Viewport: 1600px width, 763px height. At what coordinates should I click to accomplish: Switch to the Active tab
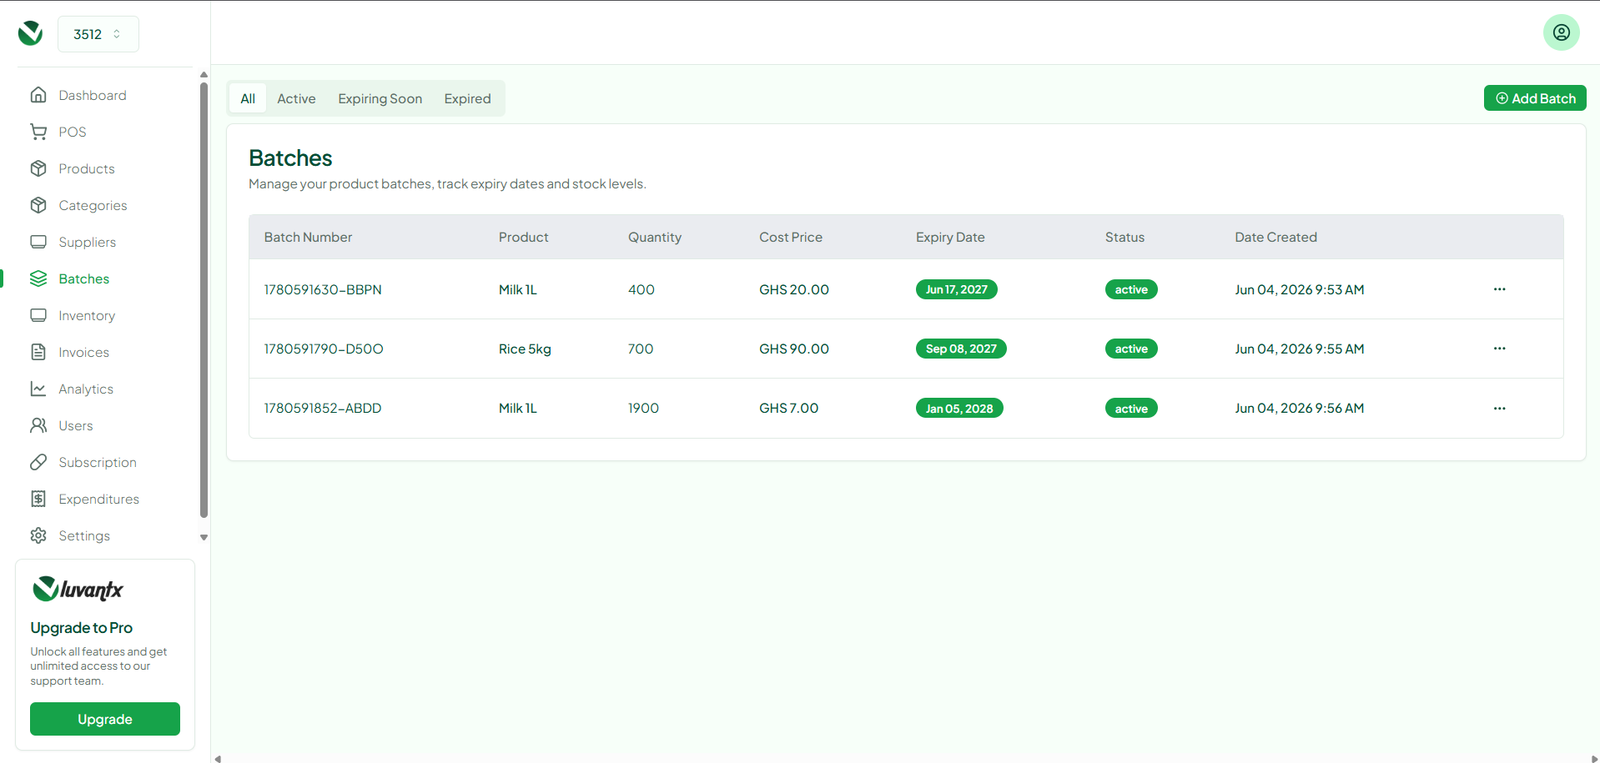(x=296, y=98)
